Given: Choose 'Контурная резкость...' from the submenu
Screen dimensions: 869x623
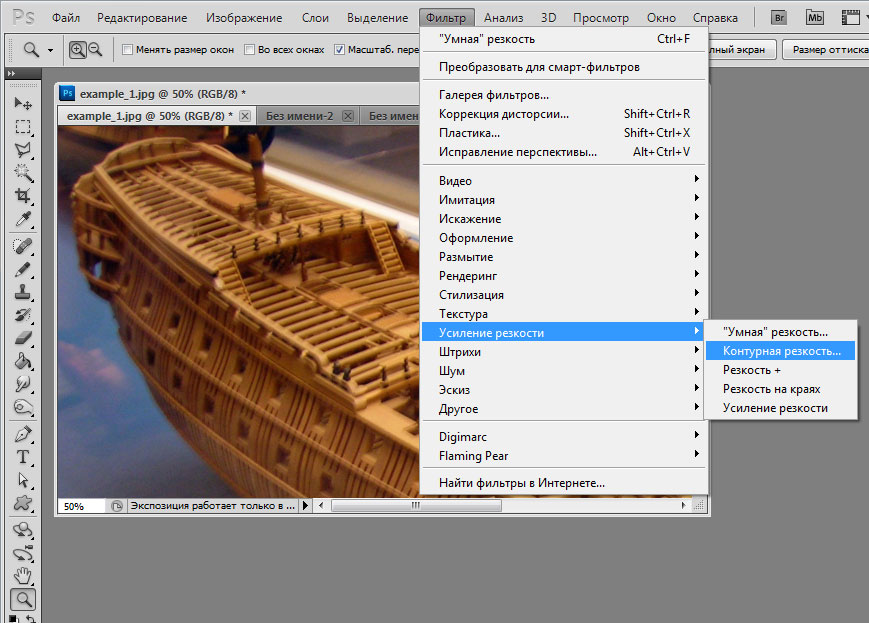Looking at the screenshot, I should click(x=781, y=351).
